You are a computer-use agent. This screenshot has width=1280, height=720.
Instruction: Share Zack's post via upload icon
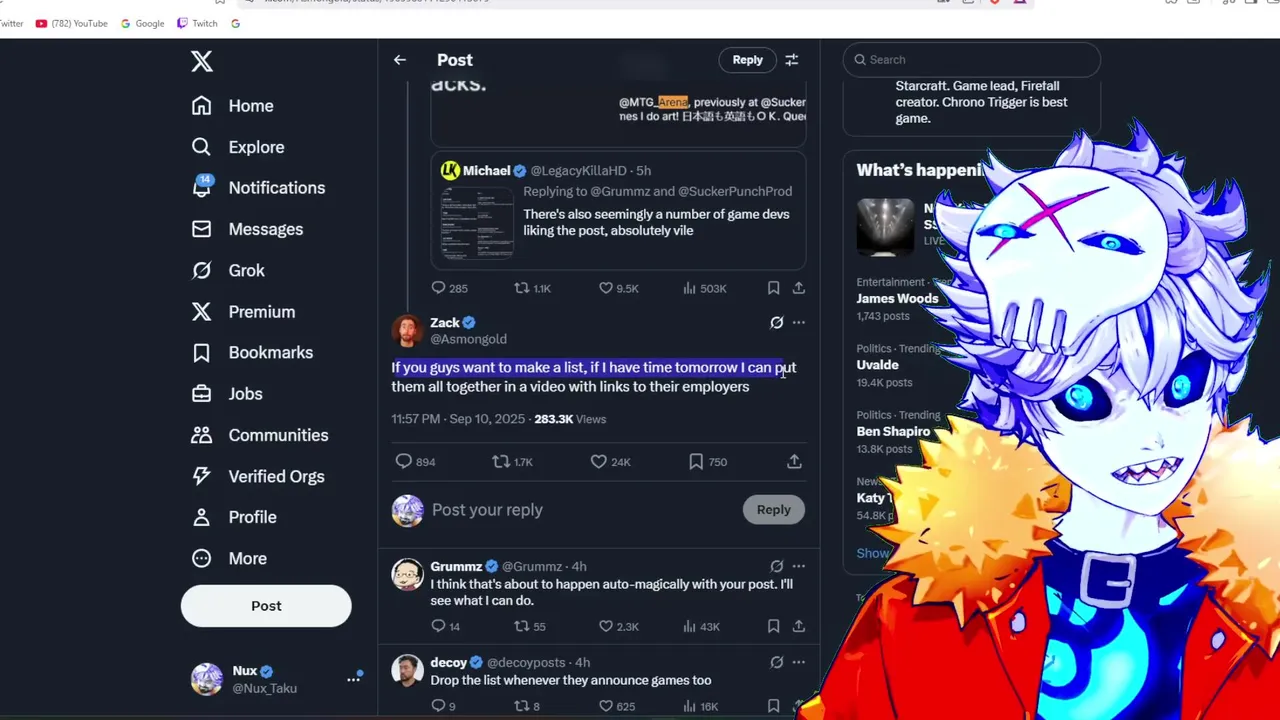point(794,462)
